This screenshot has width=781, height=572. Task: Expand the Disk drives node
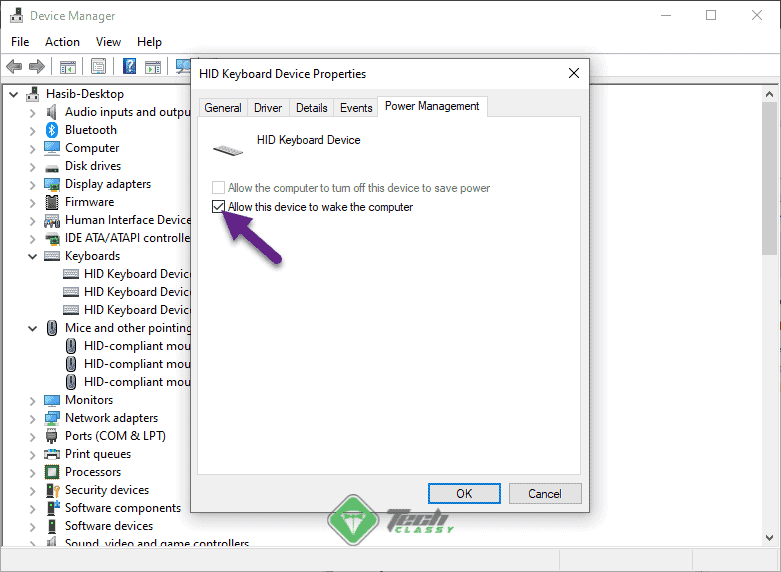coord(32,167)
